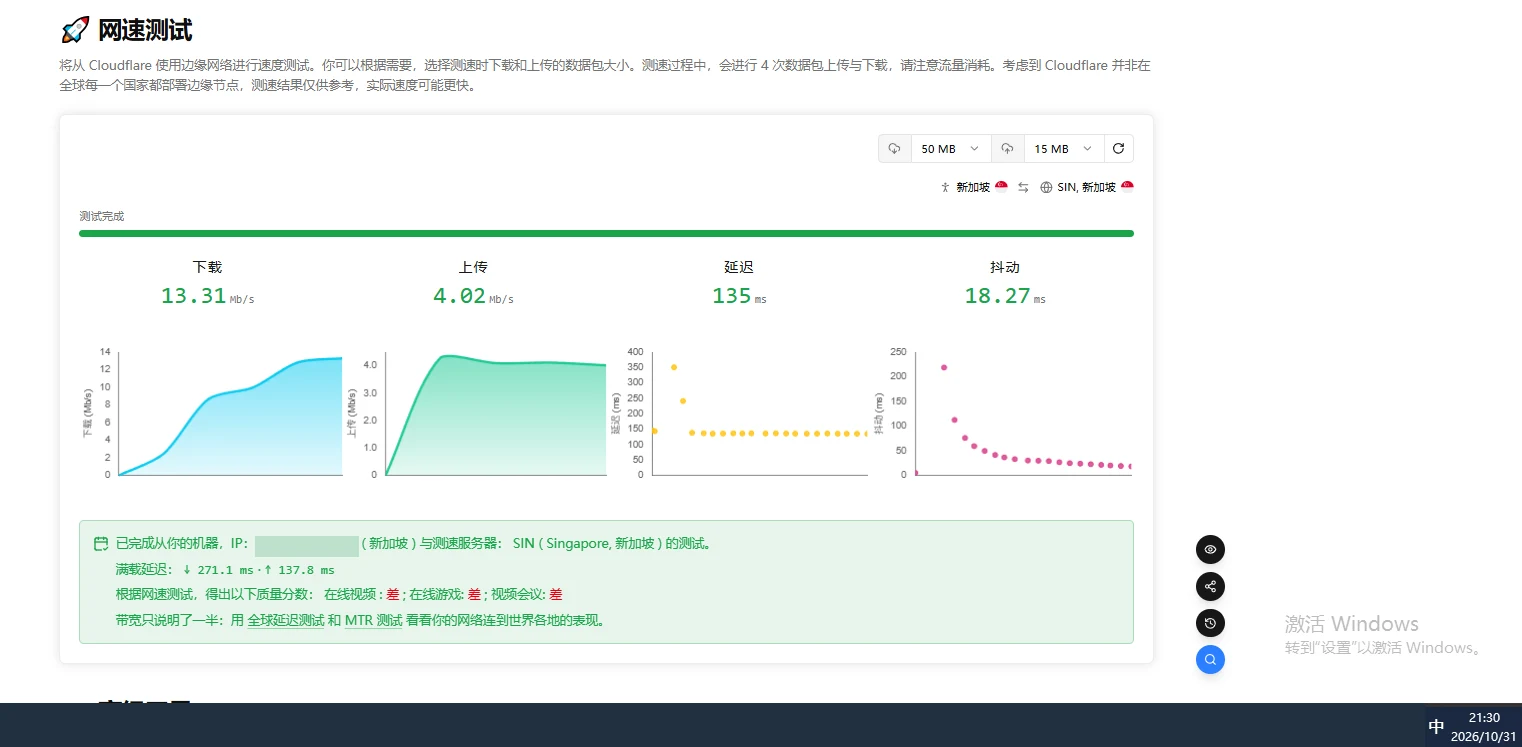This screenshot has height=747, width=1522.
Task: Click the eye floating button
Action: pos(1210,549)
